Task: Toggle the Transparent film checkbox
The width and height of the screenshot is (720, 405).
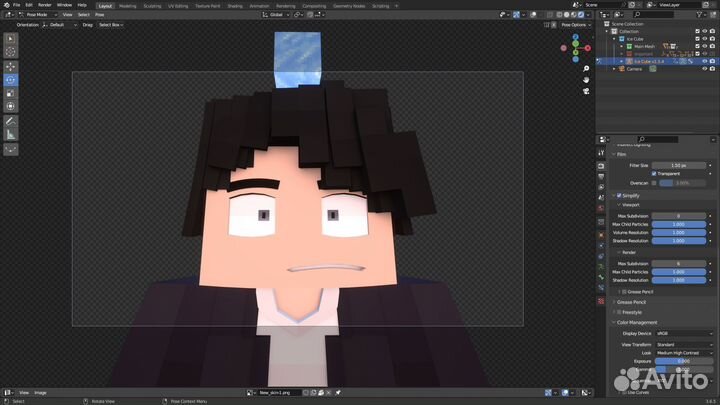Action: 654,174
